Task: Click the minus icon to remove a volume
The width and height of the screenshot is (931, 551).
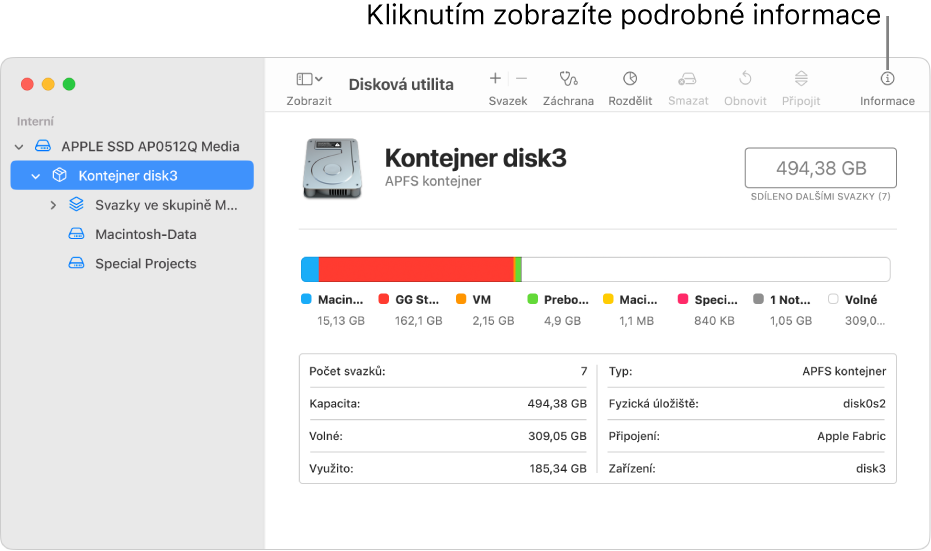Action: click(x=521, y=78)
